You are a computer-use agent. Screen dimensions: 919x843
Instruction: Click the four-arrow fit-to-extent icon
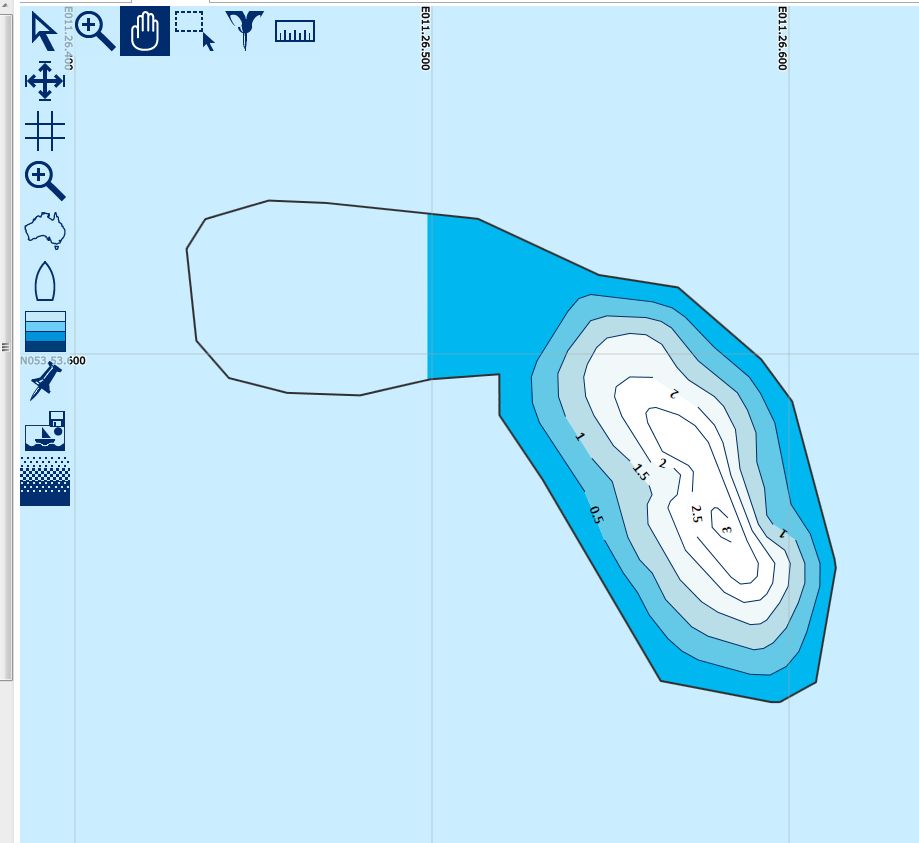(x=44, y=81)
